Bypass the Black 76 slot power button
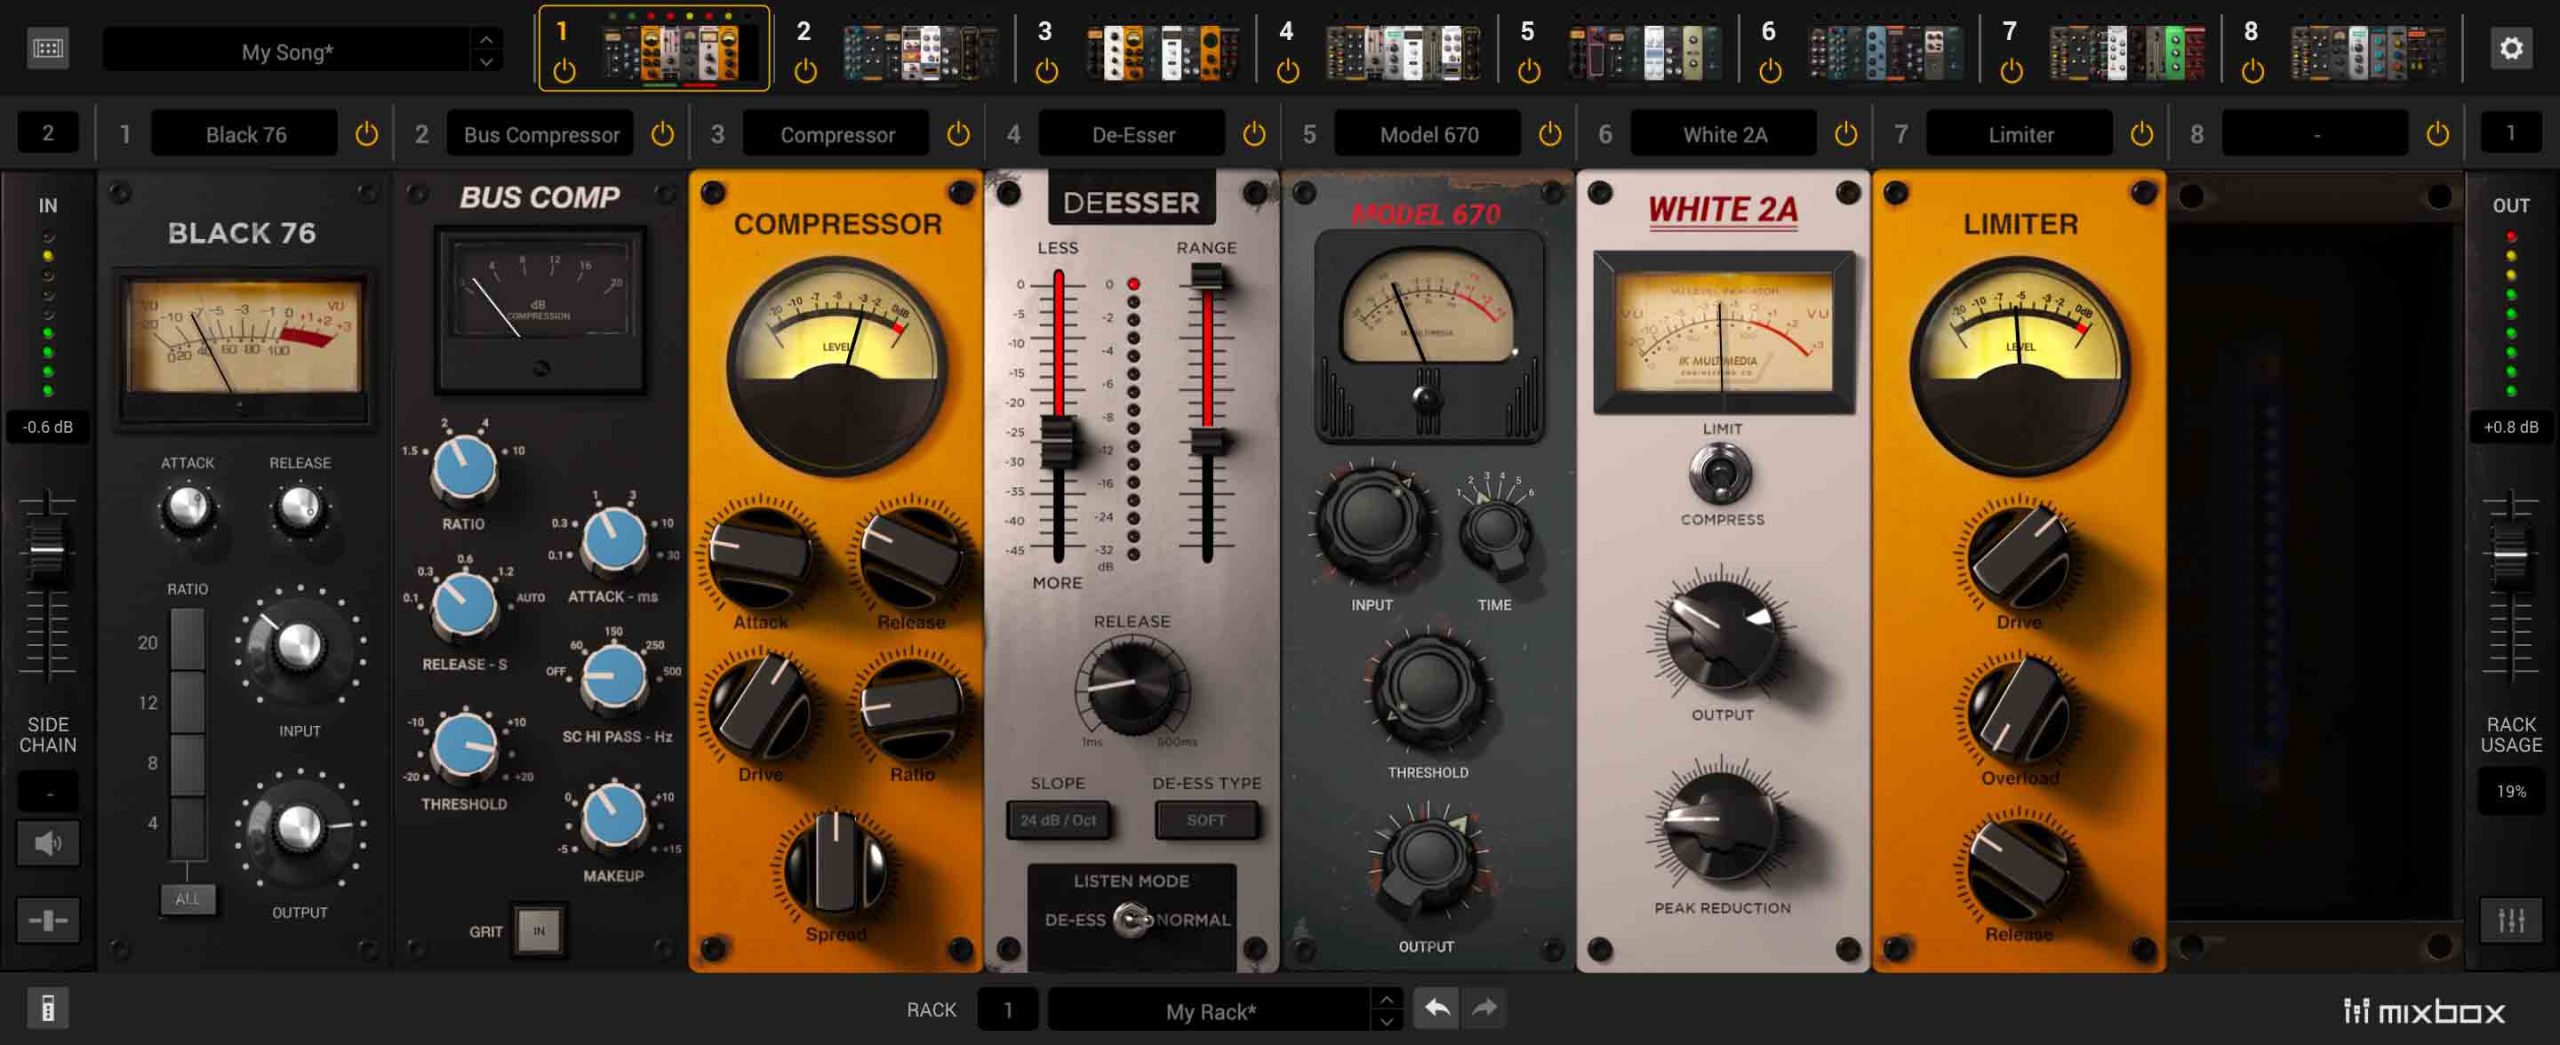The width and height of the screenshot is (2560, 1045). 367,133
